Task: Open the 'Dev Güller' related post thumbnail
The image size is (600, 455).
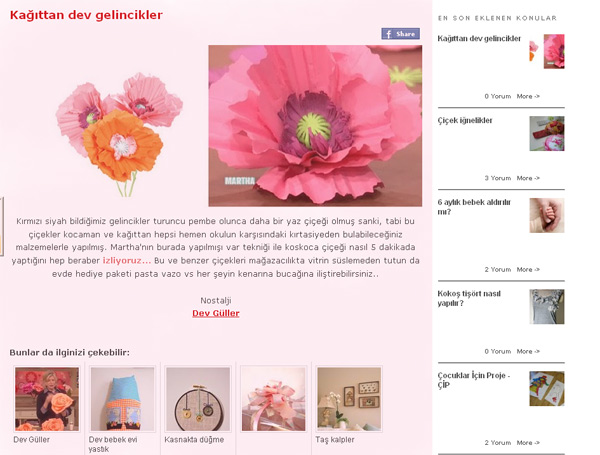Action: pos(47,399)
